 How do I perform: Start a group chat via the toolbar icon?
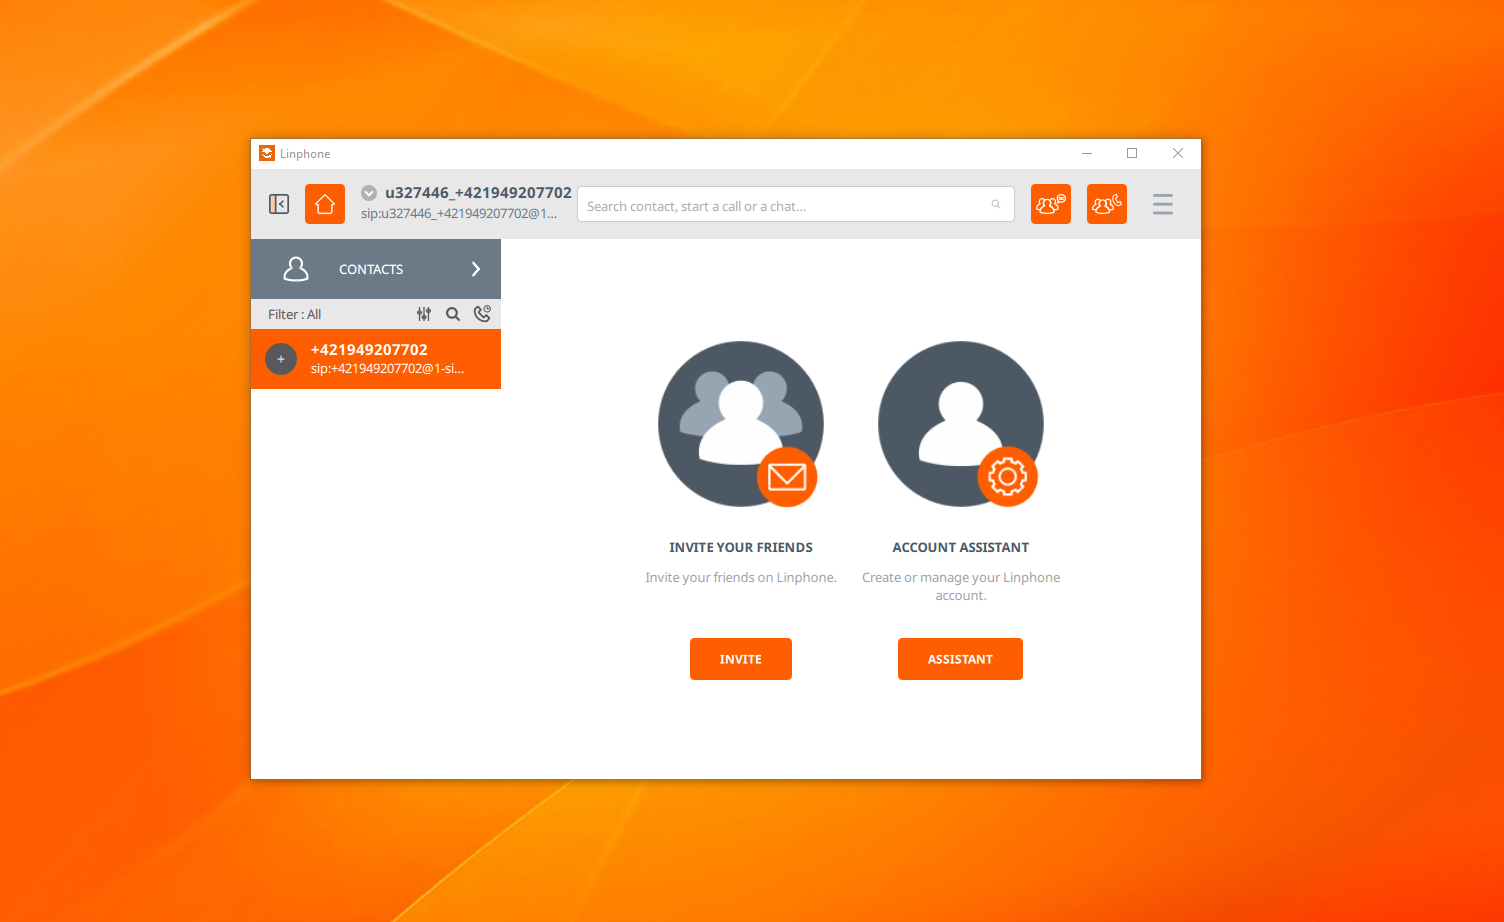tap(1050, 204)
